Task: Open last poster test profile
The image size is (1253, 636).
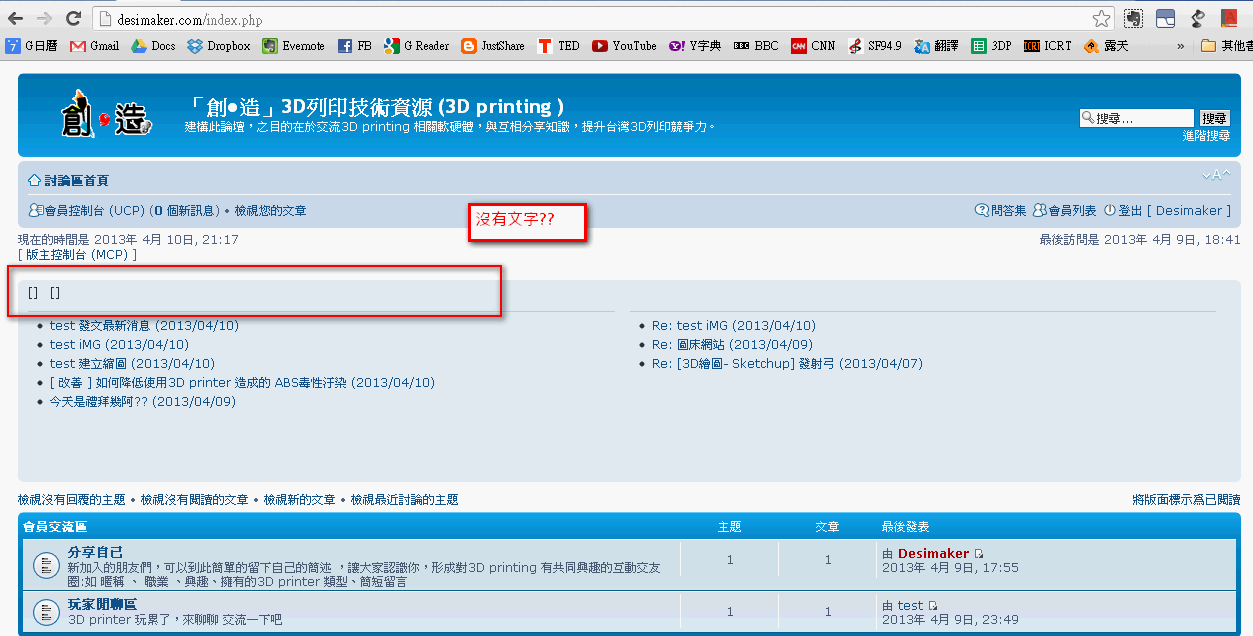Action: tap(910, 605)
